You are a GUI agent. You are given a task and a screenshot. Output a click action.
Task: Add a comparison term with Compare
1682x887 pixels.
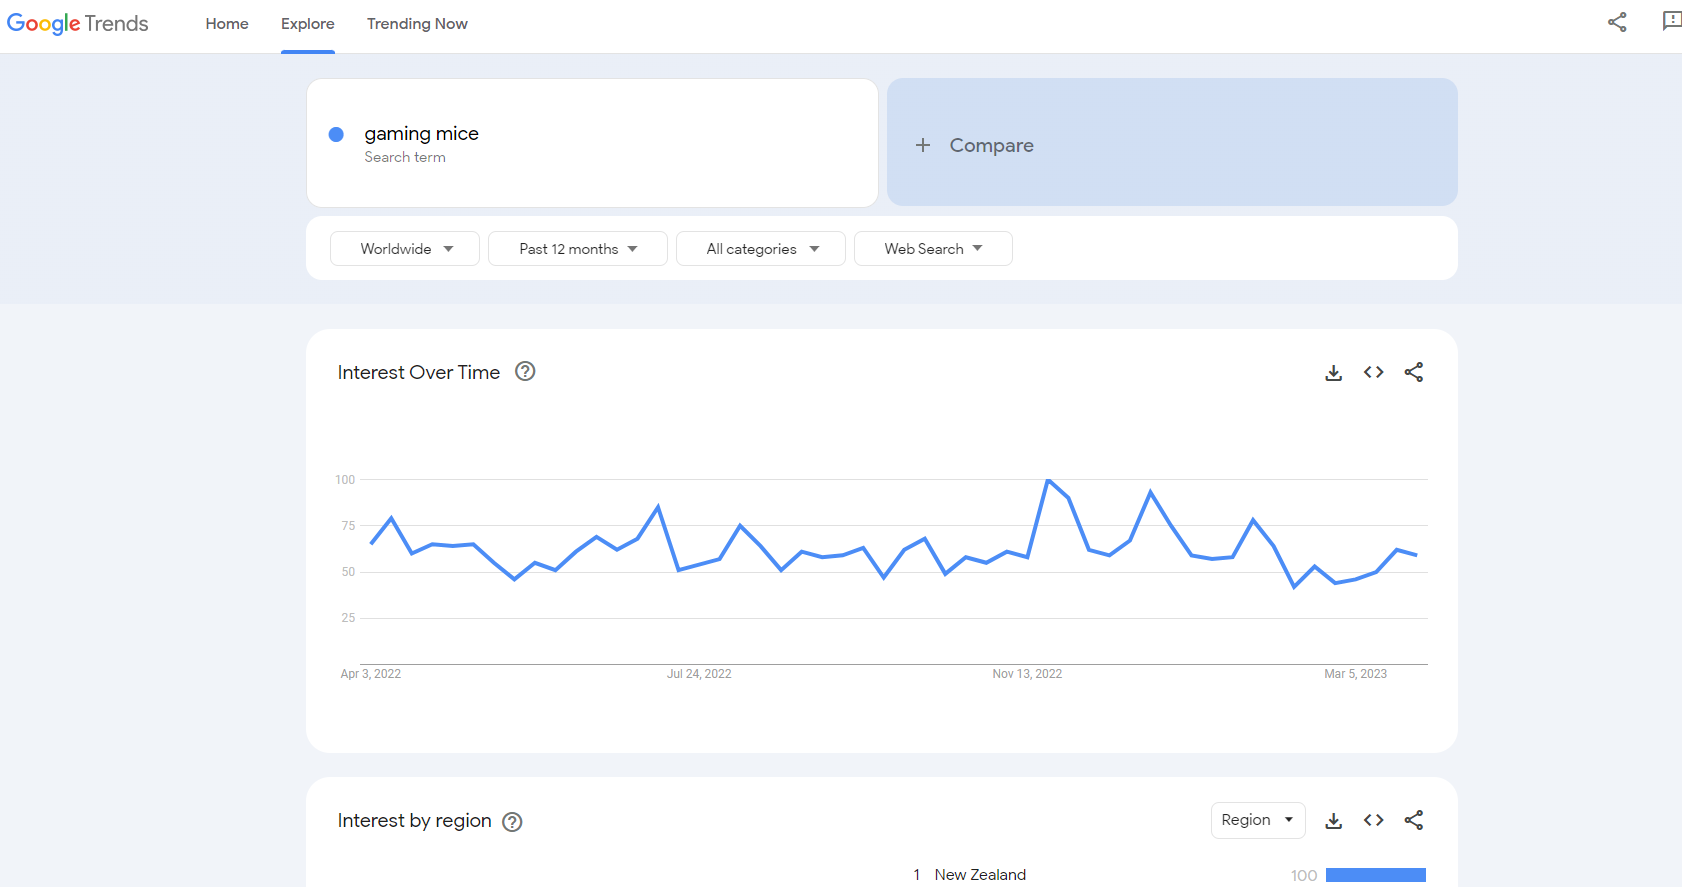[1172, 143]
